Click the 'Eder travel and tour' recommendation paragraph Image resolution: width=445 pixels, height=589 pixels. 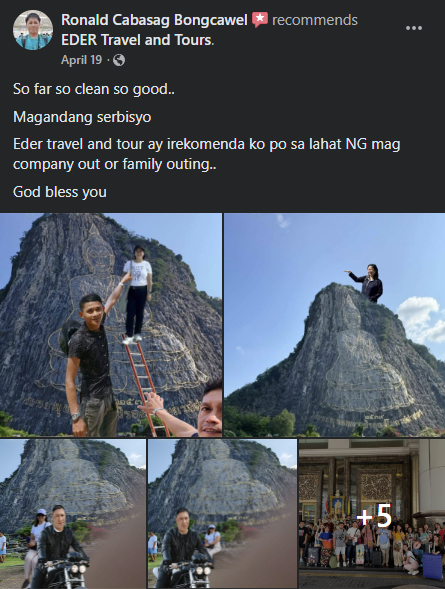207,154
